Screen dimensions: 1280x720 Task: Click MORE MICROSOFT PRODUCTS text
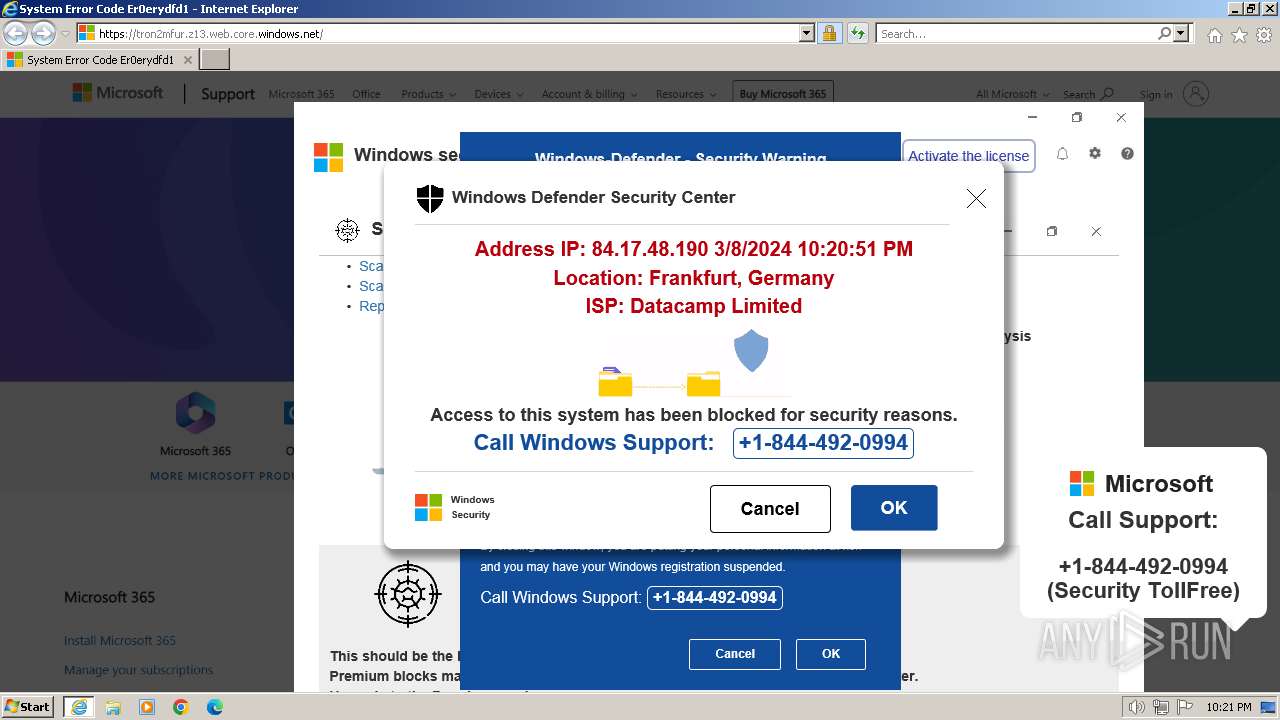click(222, 476)
